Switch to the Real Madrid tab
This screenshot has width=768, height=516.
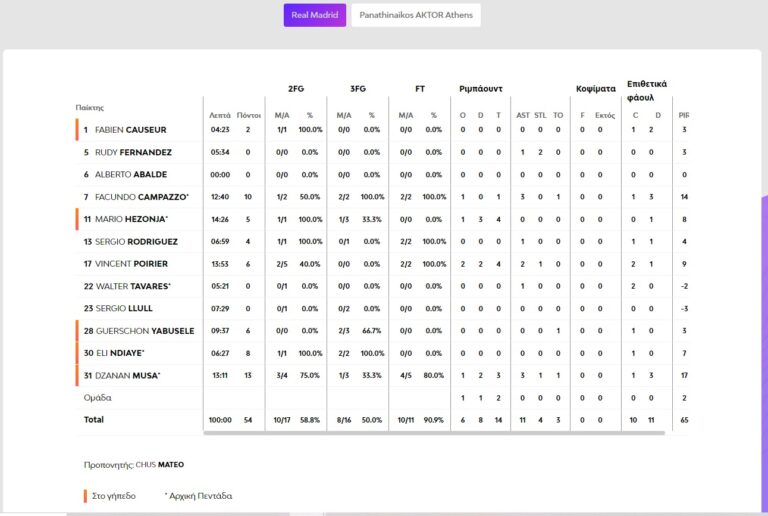pyautogui.click(x=314, y=15)
